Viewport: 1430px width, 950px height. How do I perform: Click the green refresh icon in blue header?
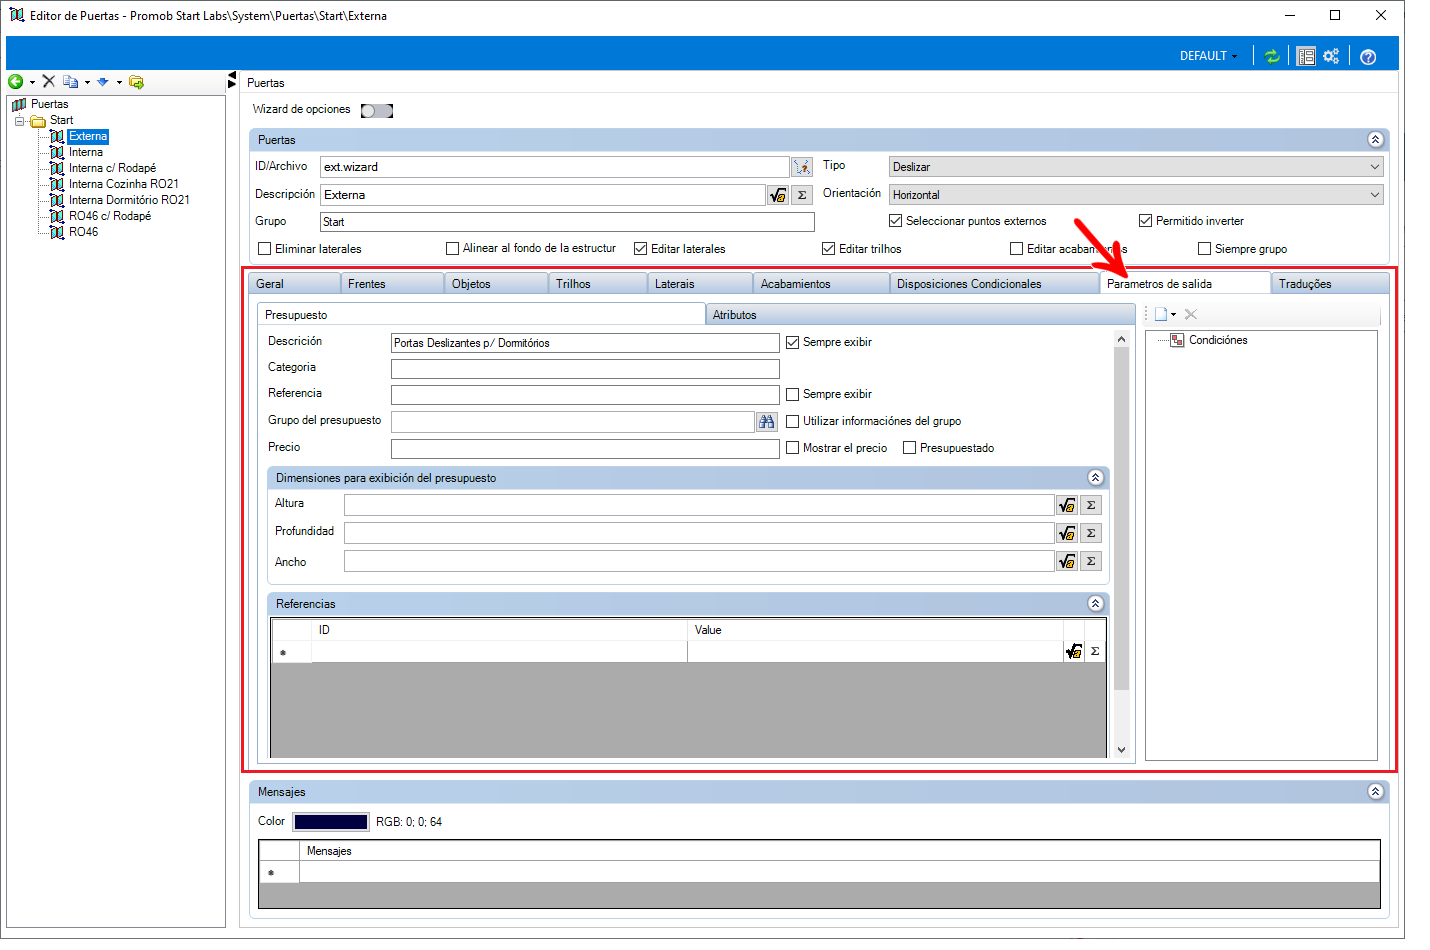[1271, 56]
